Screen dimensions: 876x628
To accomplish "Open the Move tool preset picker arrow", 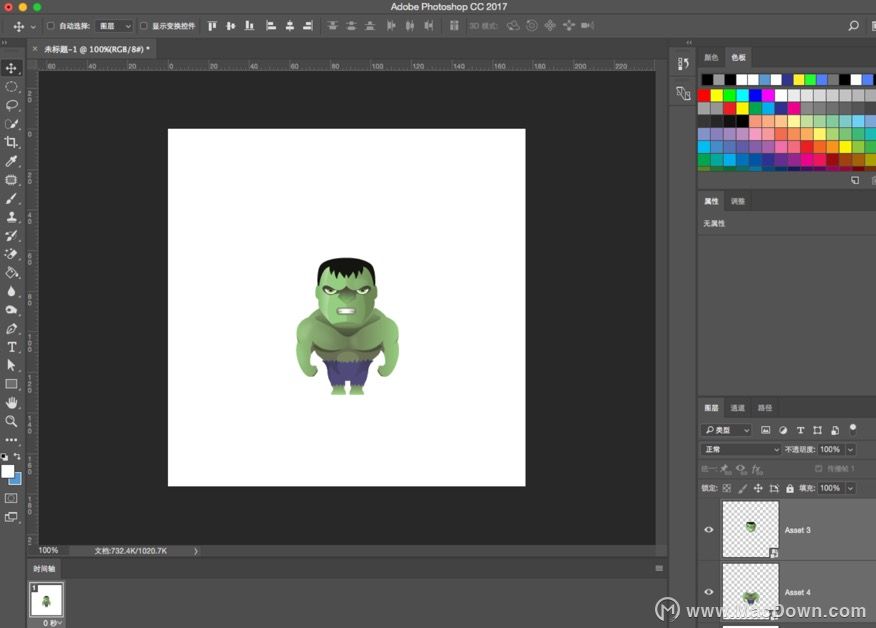I will [33, 26].
